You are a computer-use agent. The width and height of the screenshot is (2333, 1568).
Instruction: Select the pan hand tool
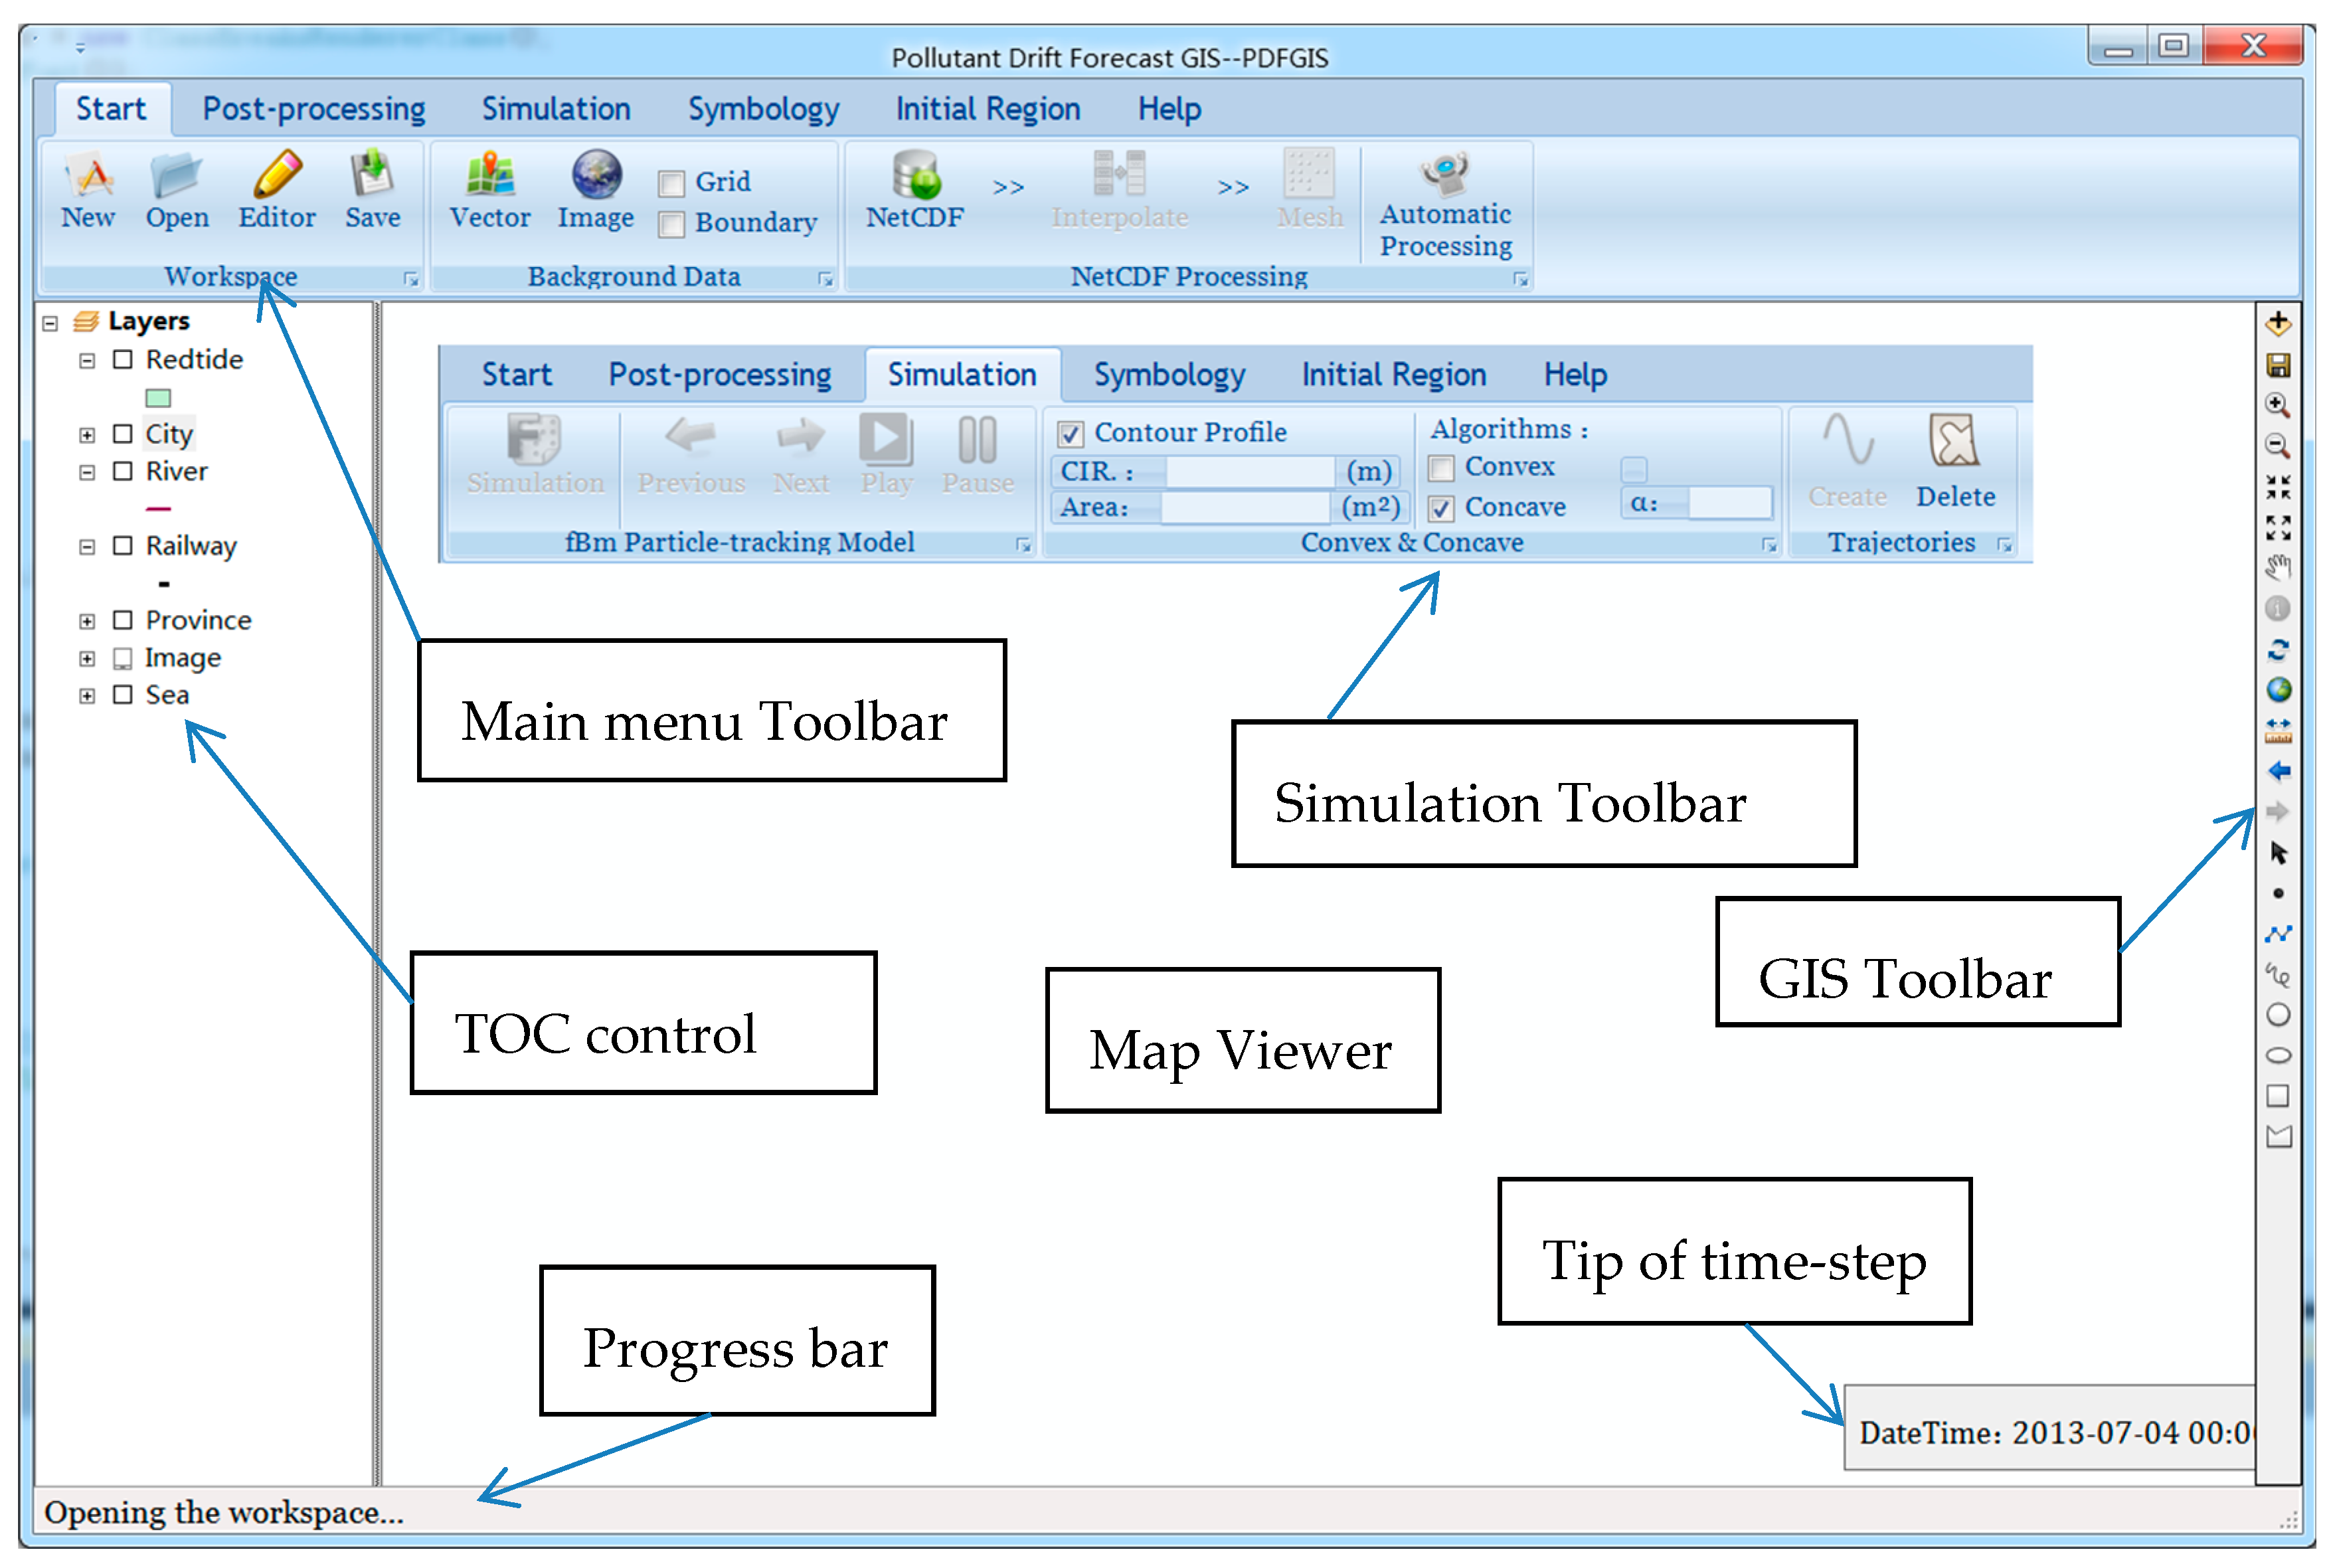[2277, 567]
